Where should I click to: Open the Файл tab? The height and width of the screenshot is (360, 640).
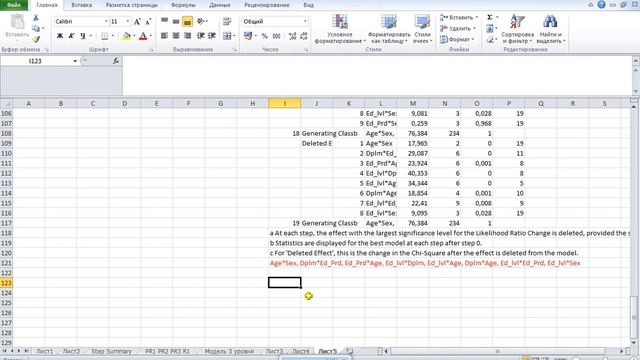[14, 5]
